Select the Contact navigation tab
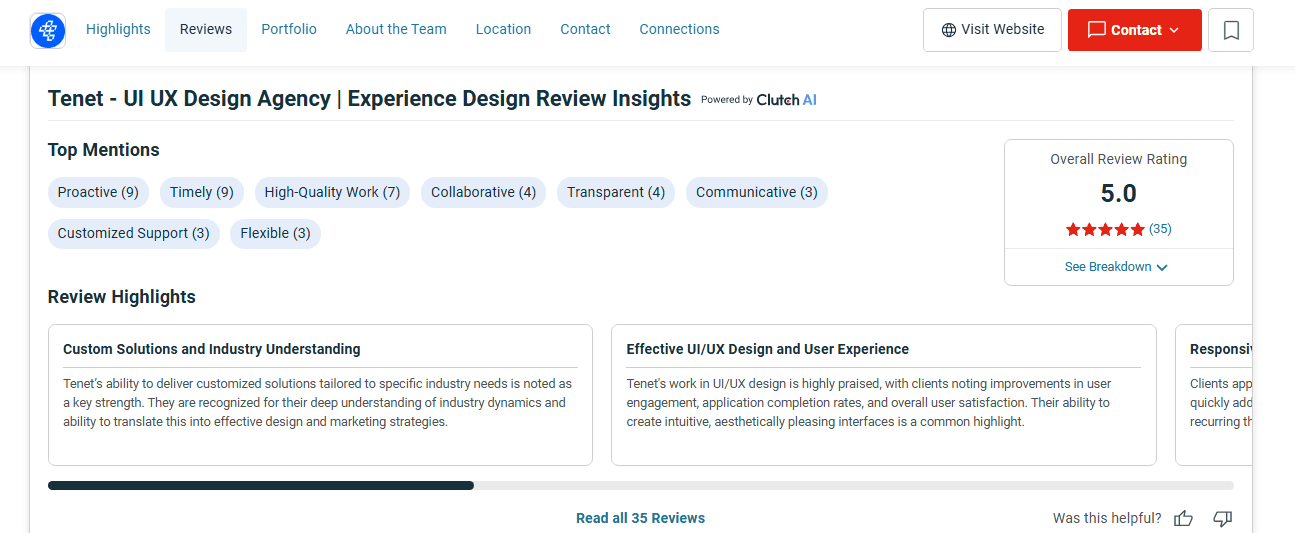 pos(585,29)
